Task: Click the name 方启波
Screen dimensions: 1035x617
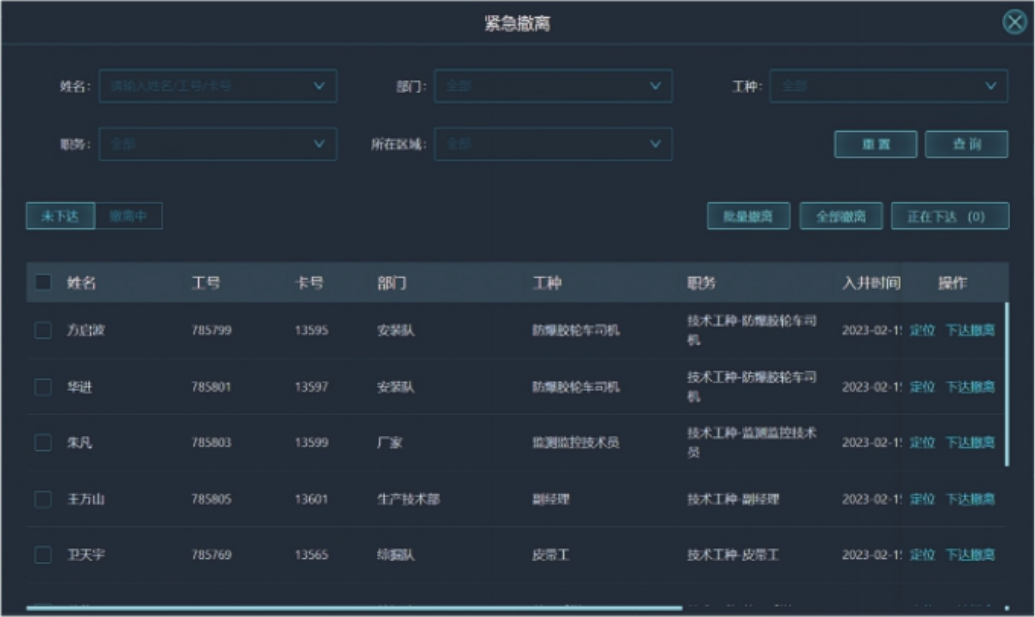Action: pyautogui.click(x=86, y=330)
